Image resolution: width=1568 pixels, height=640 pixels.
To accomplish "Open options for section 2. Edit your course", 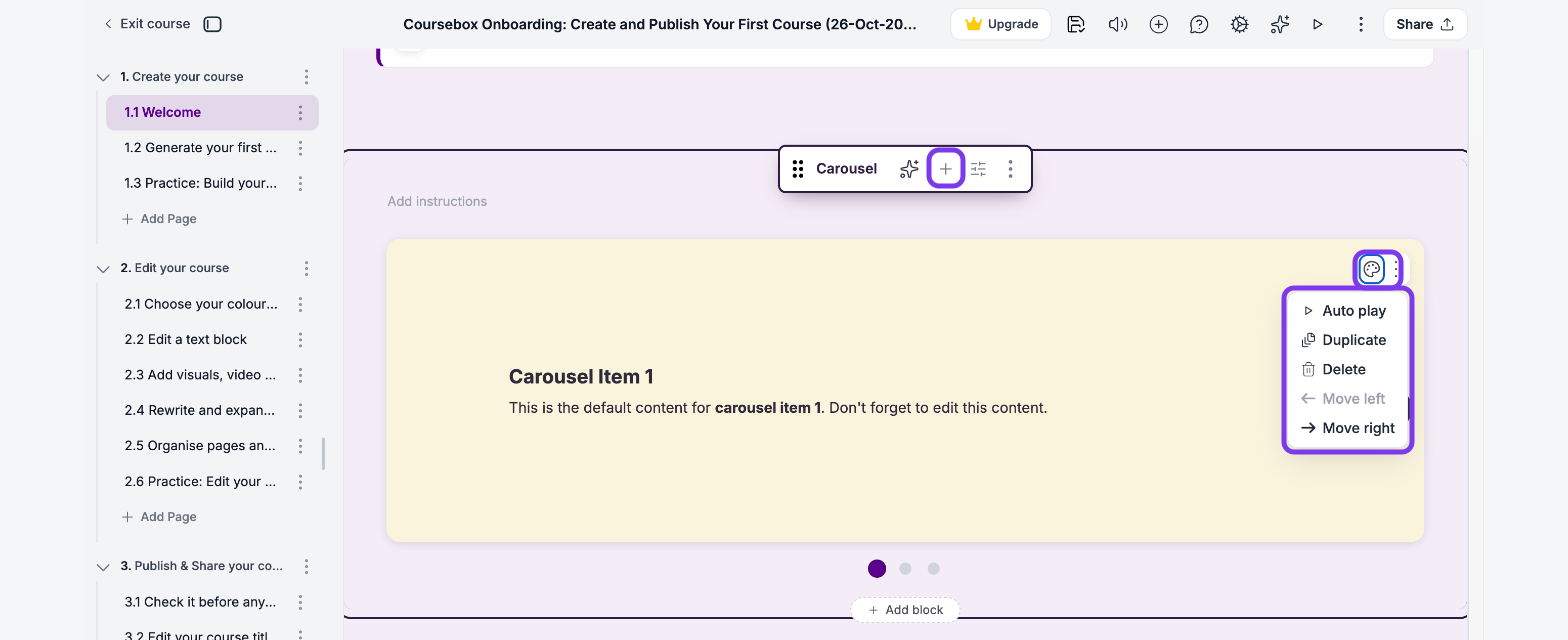I will [306, 268].
